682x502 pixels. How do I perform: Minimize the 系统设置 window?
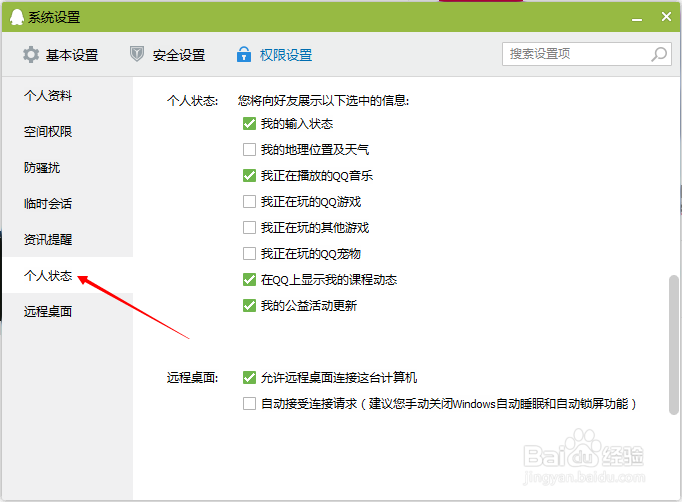[637, 18]
